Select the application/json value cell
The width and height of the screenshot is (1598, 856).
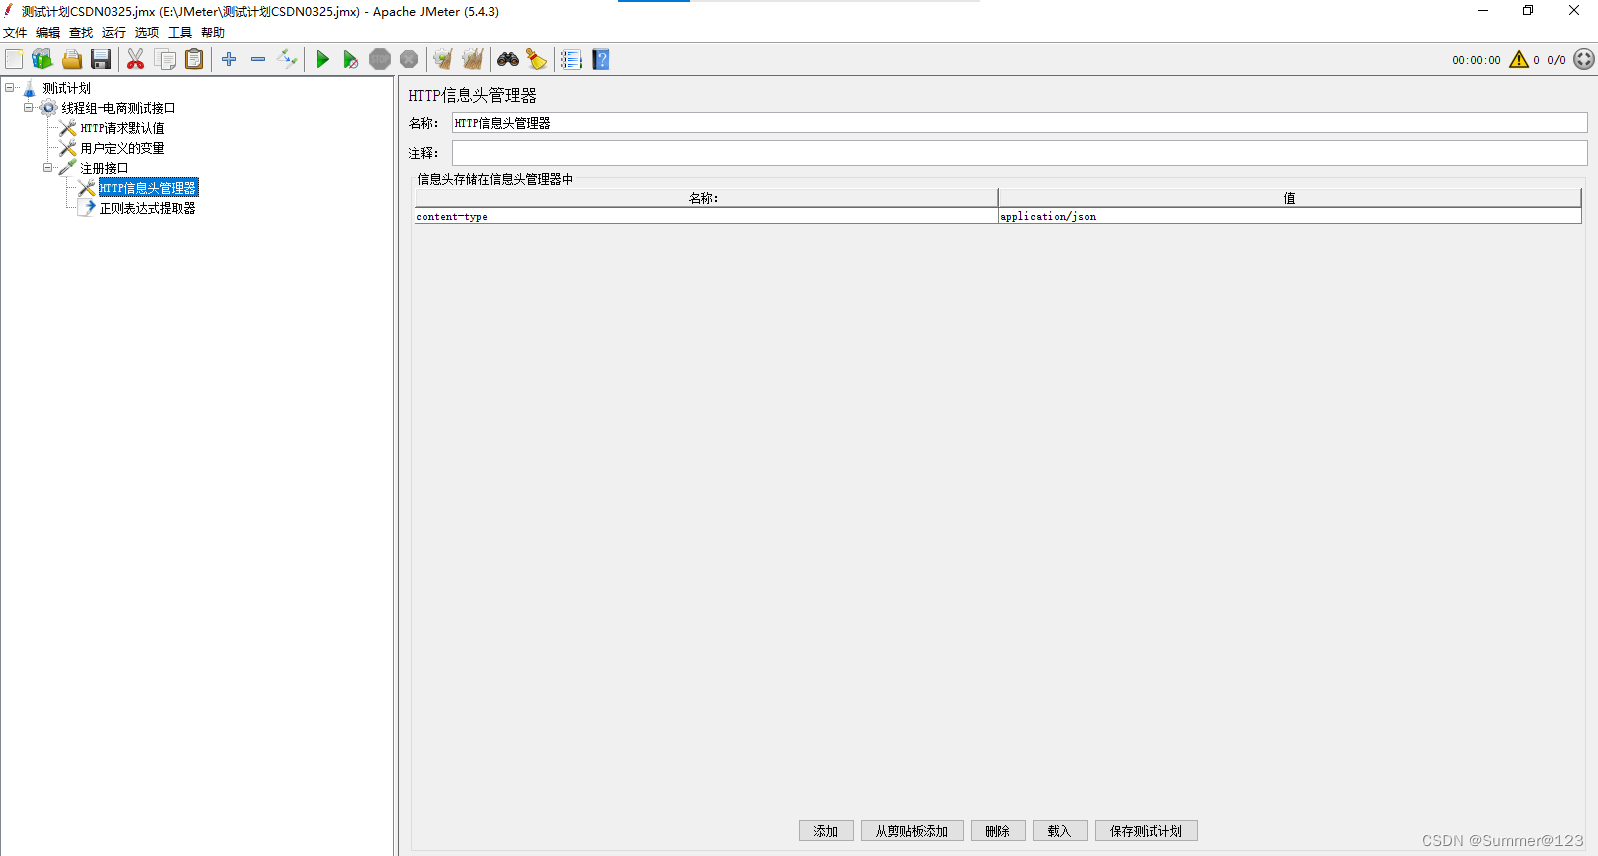(1290, 216)
